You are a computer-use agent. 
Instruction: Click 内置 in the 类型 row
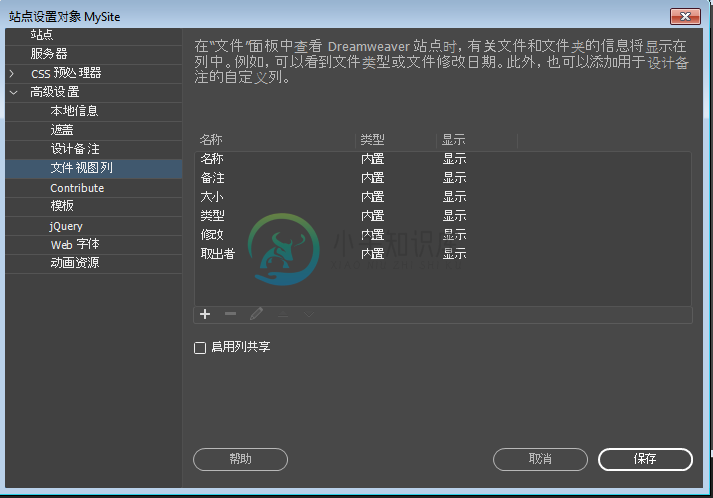[373, 216]
